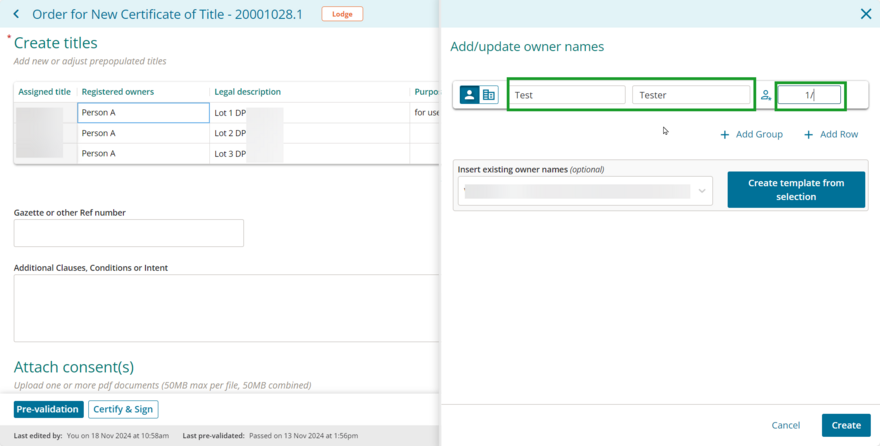
Task: Click the Lot 1 DP legal description cell
Action: [309, 113]
